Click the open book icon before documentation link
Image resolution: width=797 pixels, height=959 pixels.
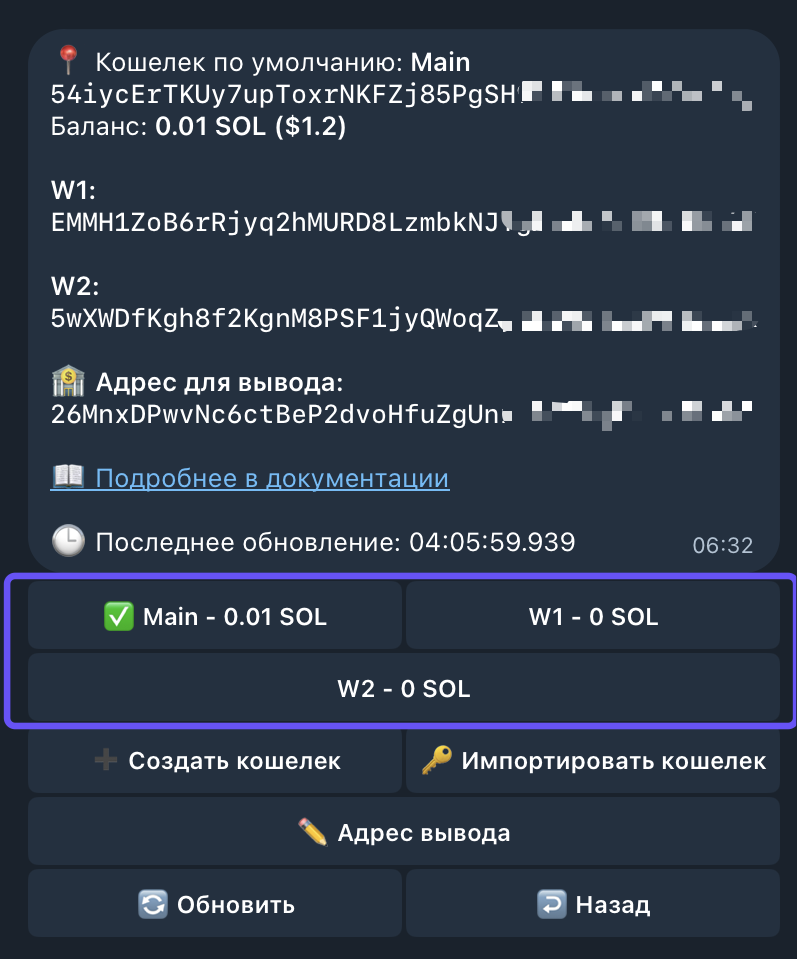point(68,478)
